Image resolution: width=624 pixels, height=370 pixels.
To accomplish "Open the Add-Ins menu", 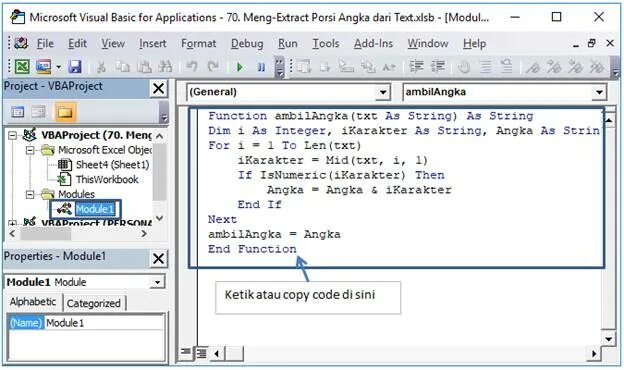I will [373, 43].
